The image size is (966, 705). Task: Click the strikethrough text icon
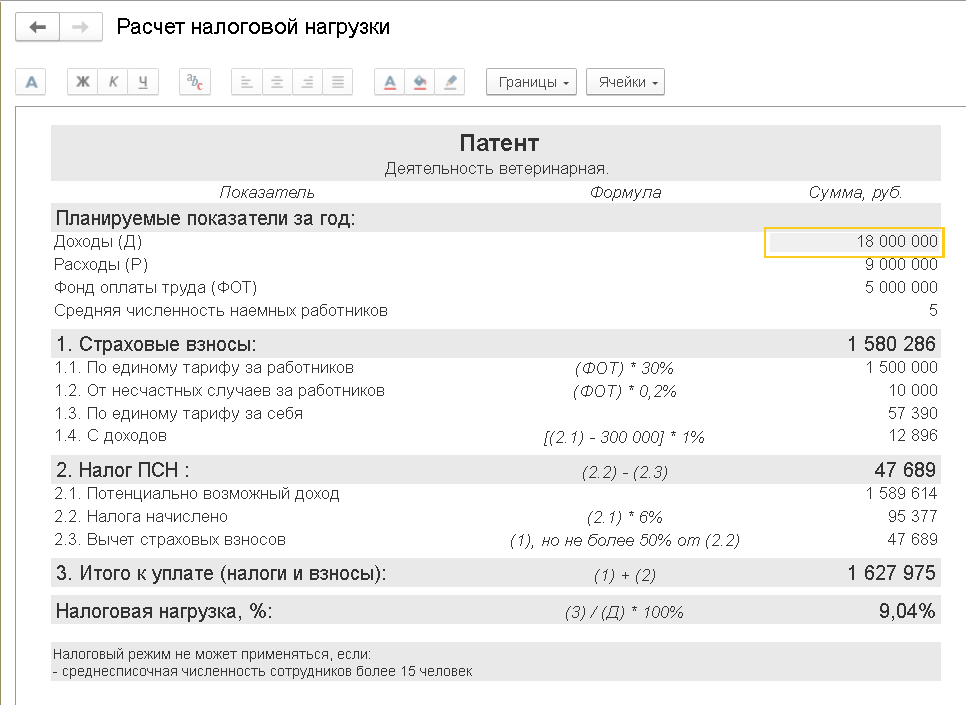coord(195,82)
